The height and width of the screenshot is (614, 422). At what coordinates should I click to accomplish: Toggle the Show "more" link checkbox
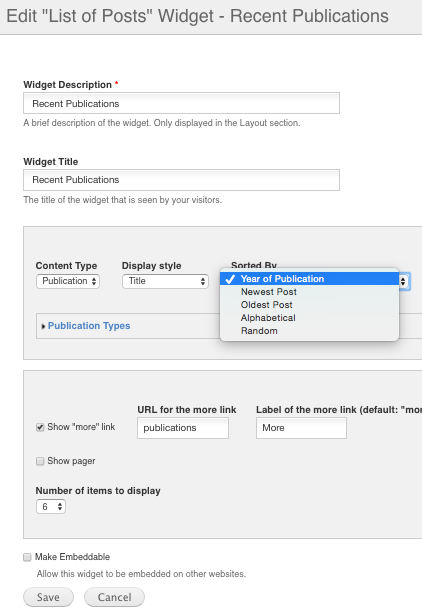pyautogui.click(x=40, y=427)
